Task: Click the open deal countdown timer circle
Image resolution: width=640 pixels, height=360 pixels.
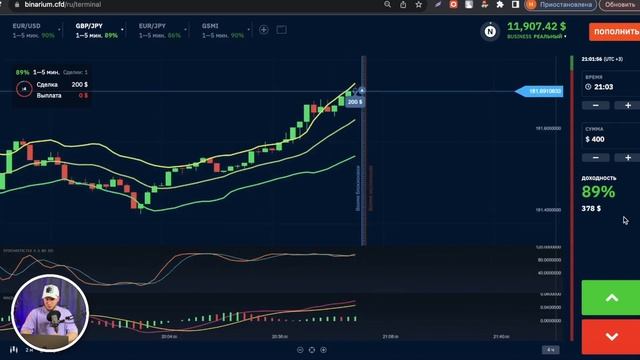Action: 24,89
